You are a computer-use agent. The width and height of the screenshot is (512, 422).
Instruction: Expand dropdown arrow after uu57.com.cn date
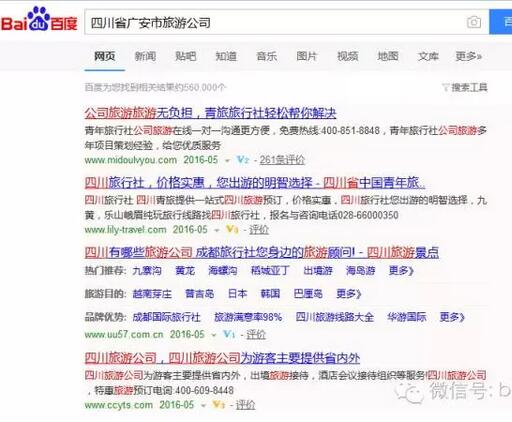coord(214,335)
